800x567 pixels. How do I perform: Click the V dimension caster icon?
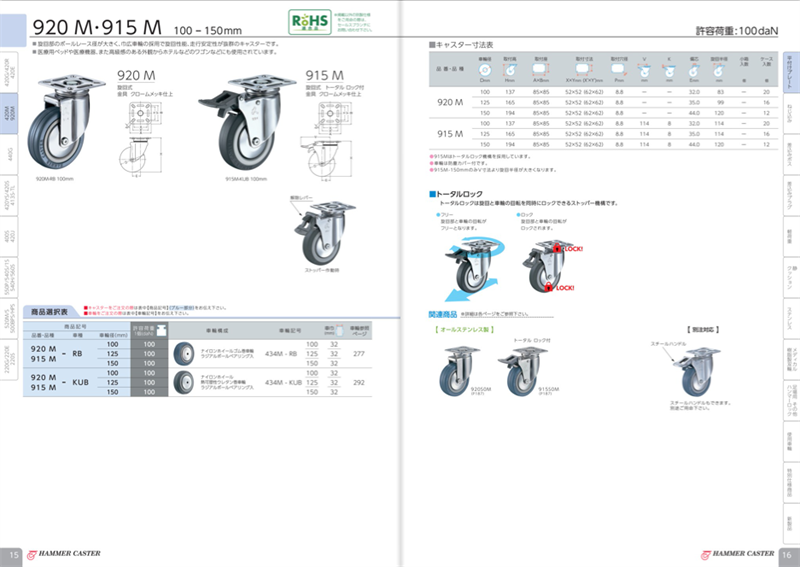click(x=644, y=71)
